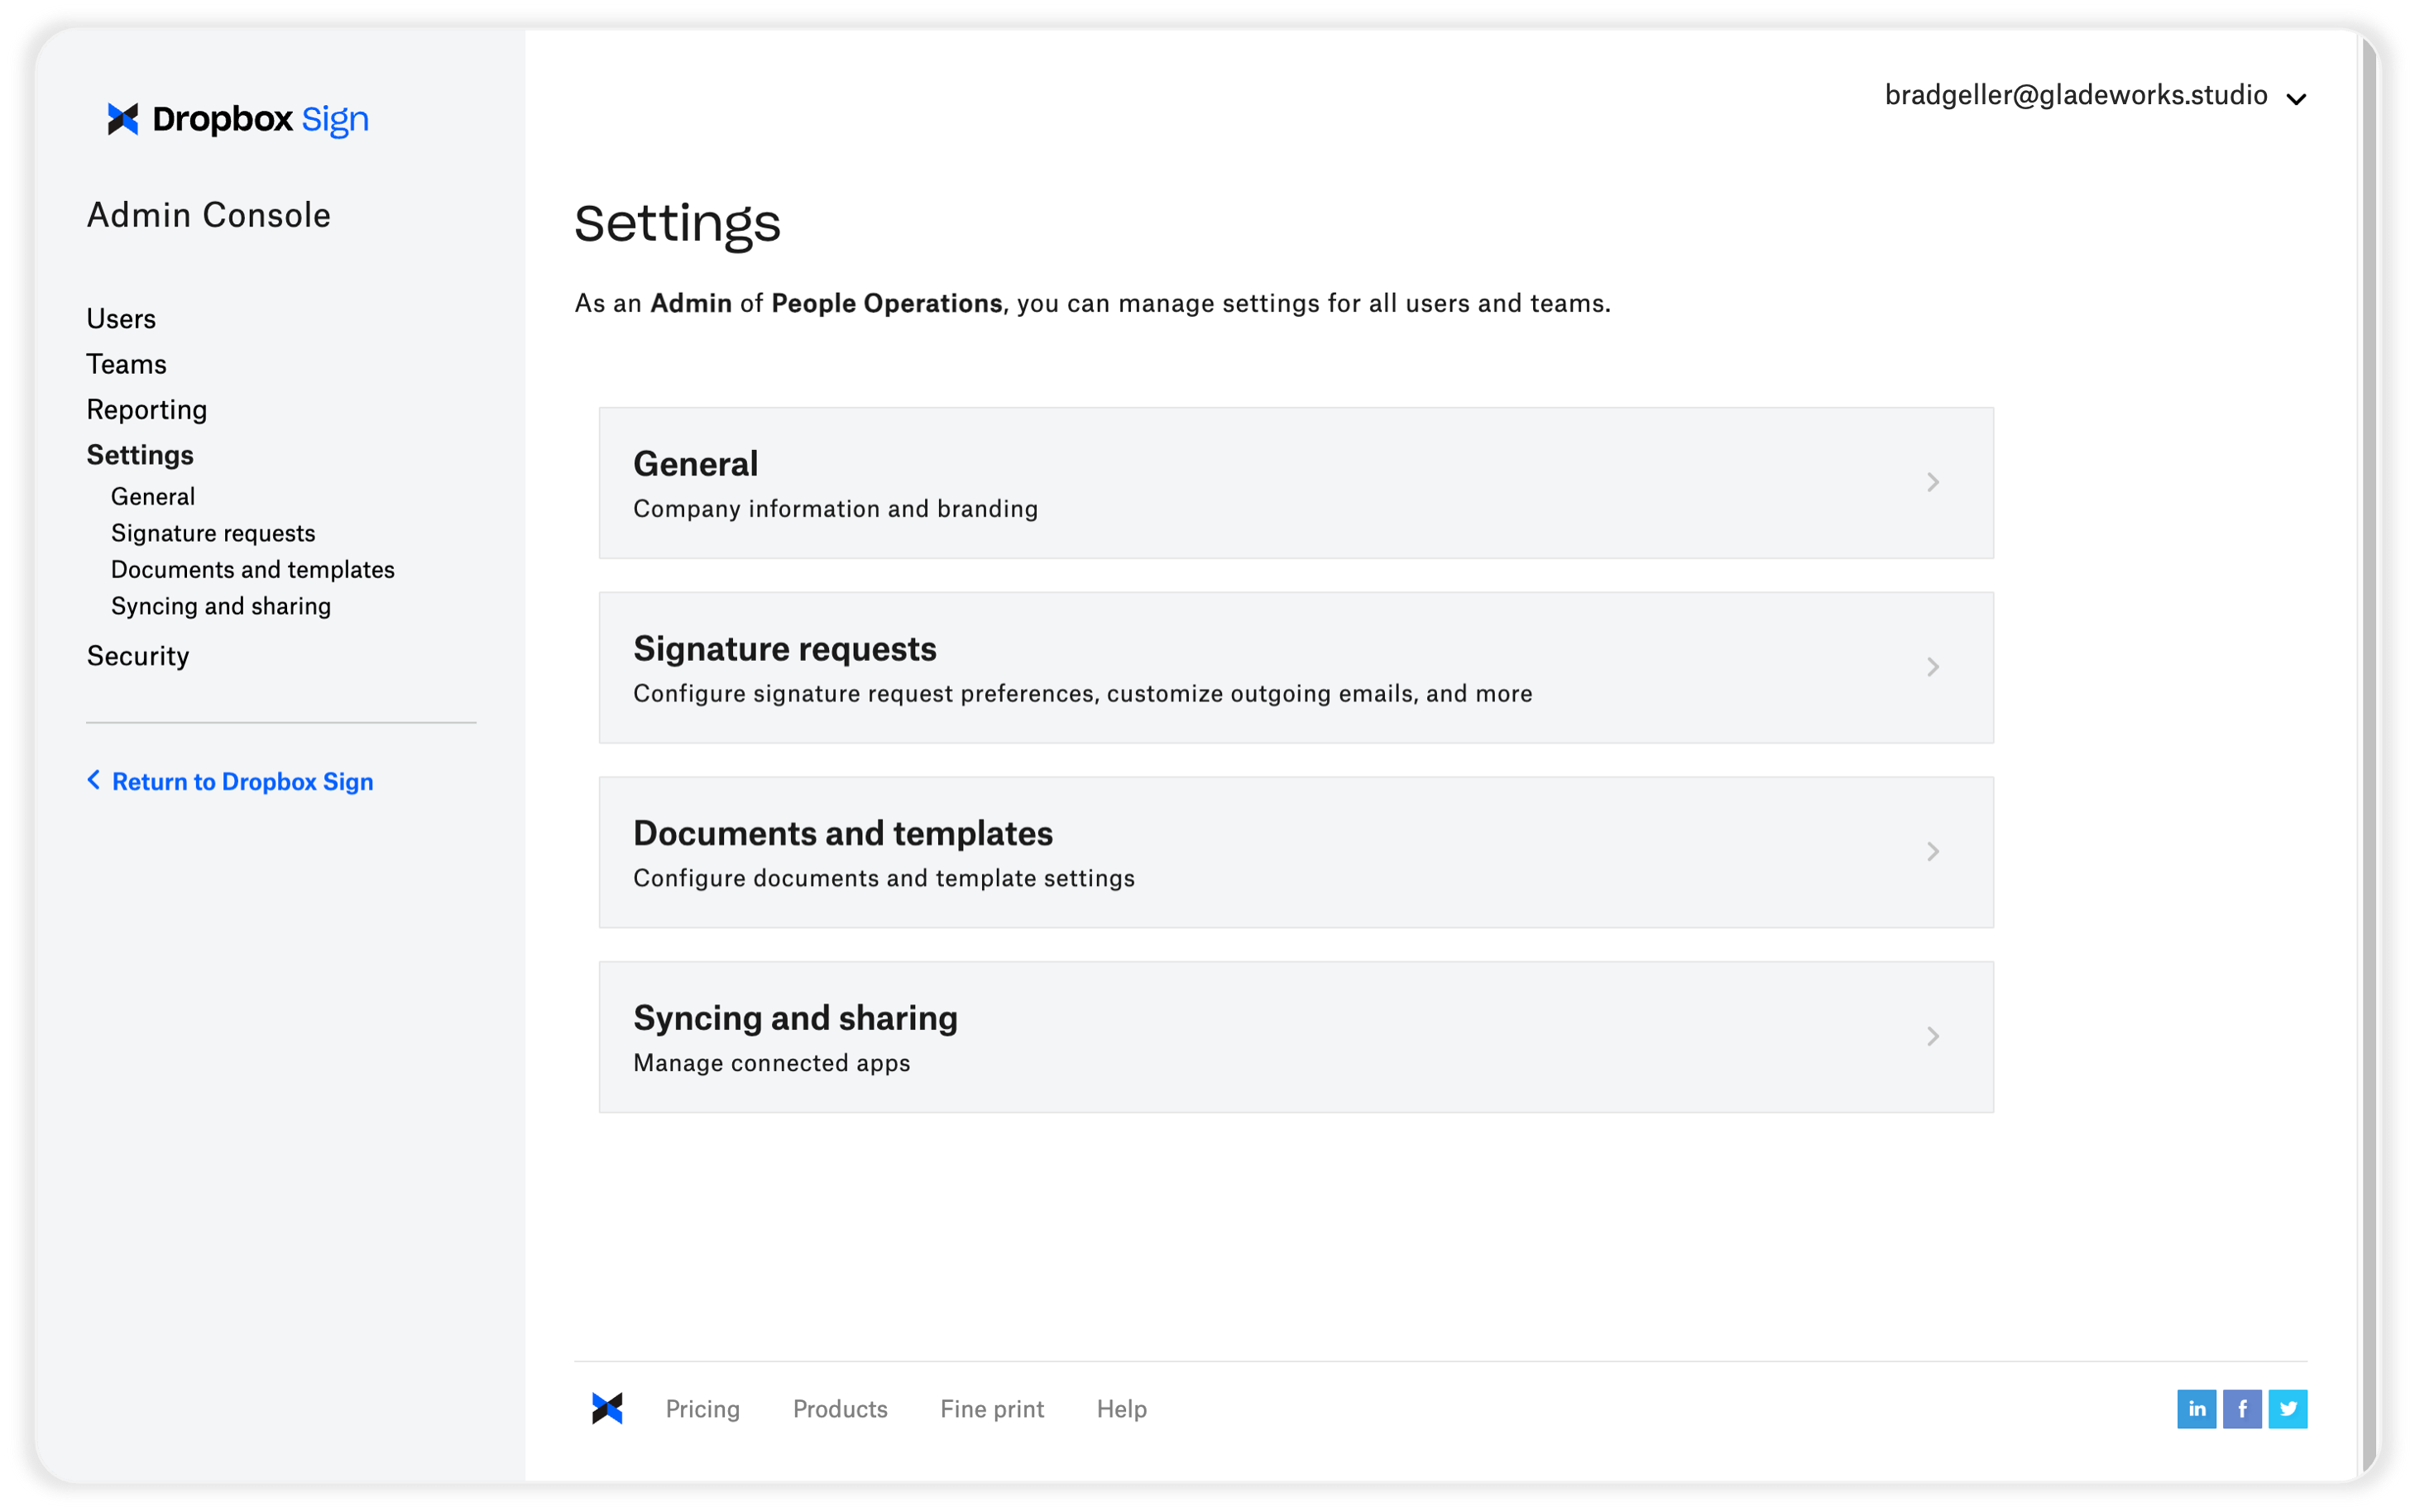This screenshot has width=2415, height=1512.
Task: Open Security in the sidebar
Action: tap(138, 656)
